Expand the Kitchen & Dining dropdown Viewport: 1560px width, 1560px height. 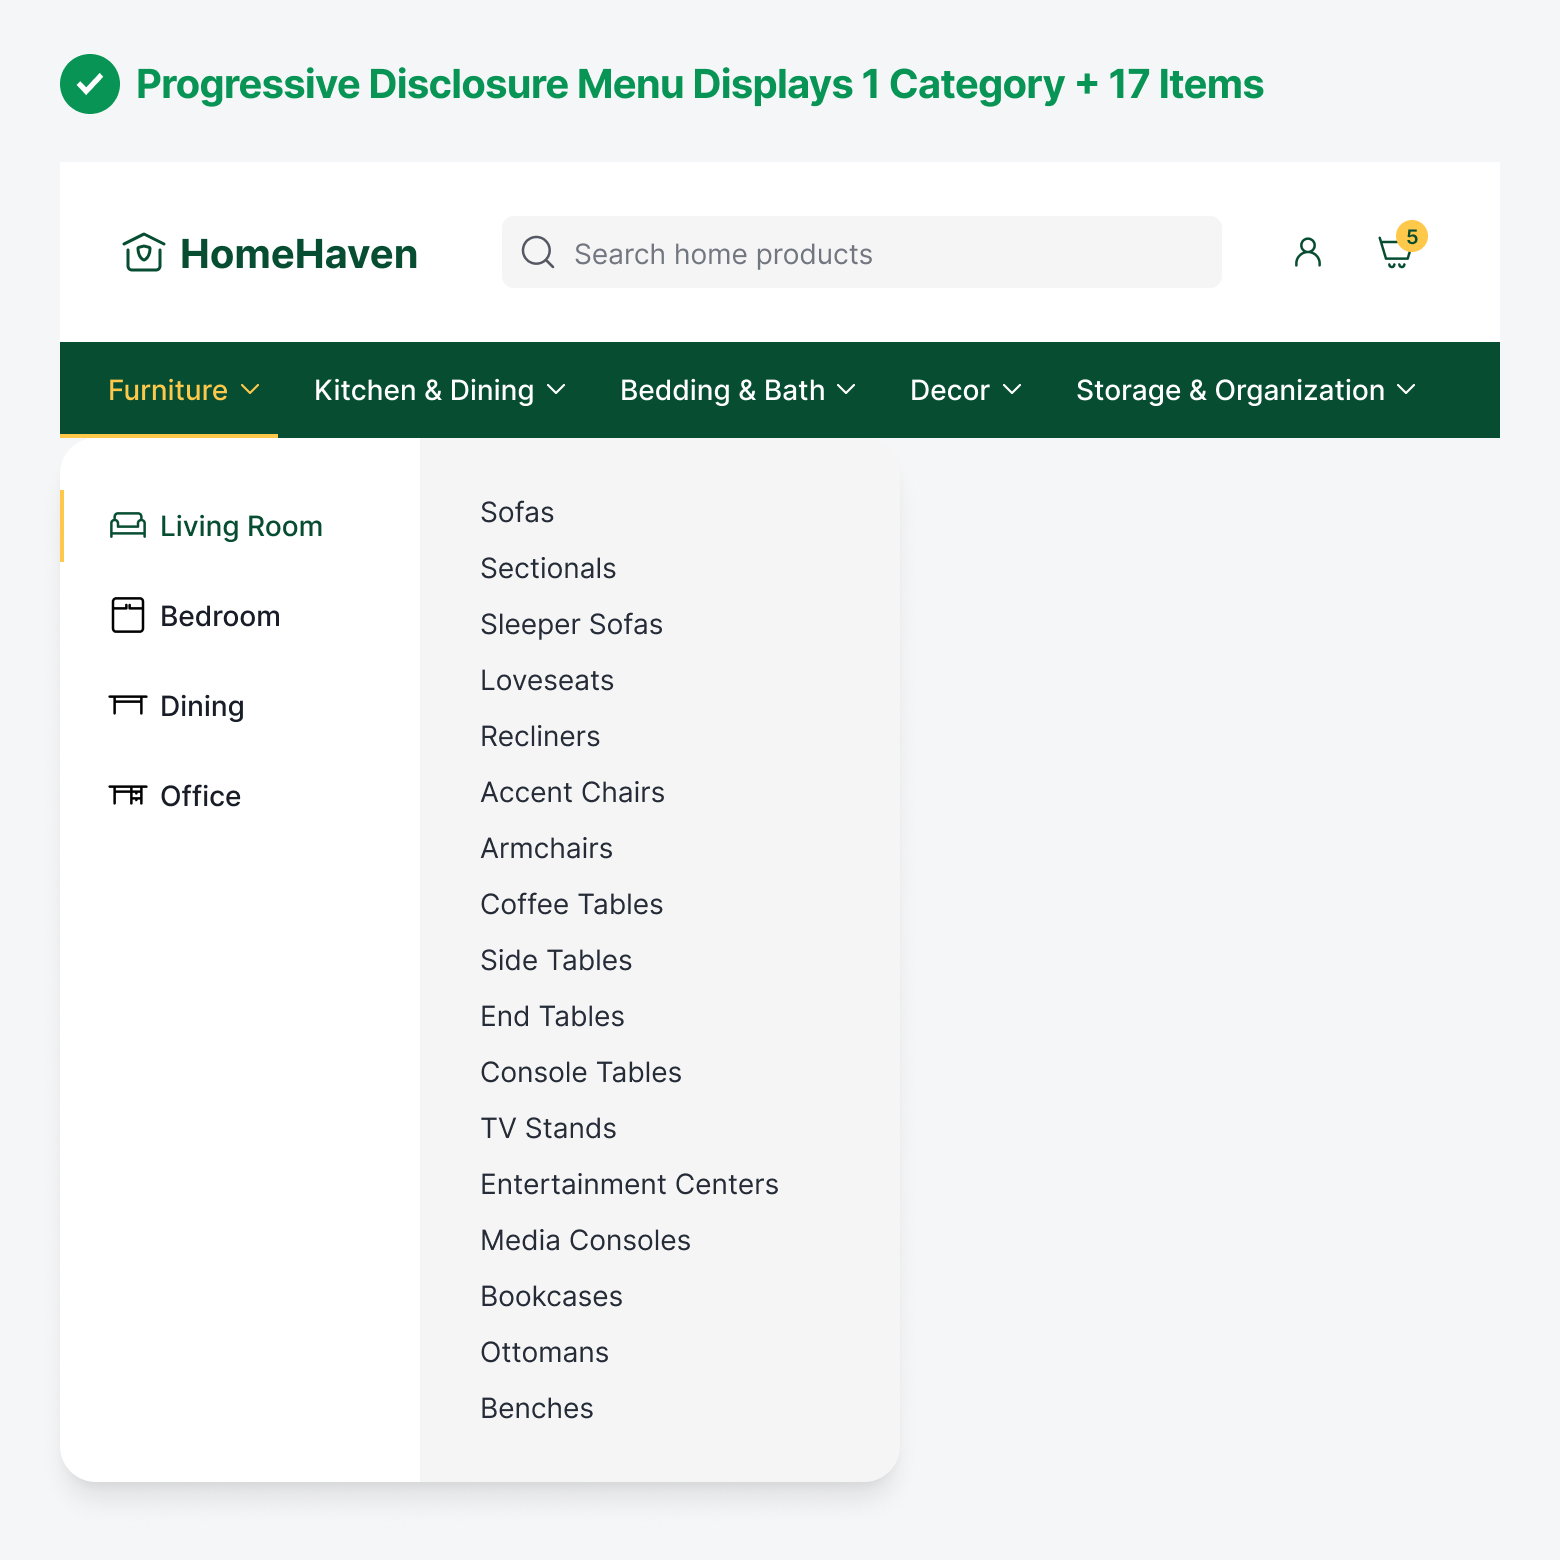tap(440, 390)
